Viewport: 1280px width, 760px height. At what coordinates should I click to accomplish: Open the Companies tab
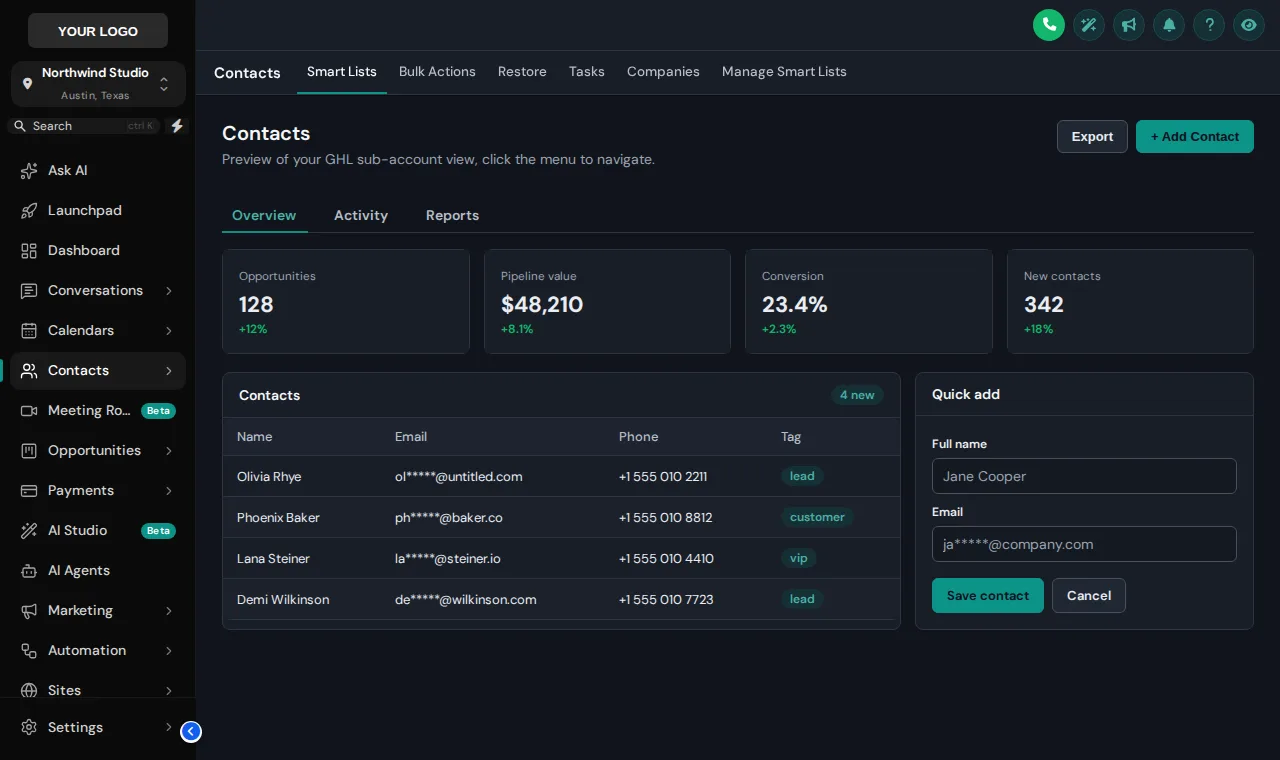663,72
